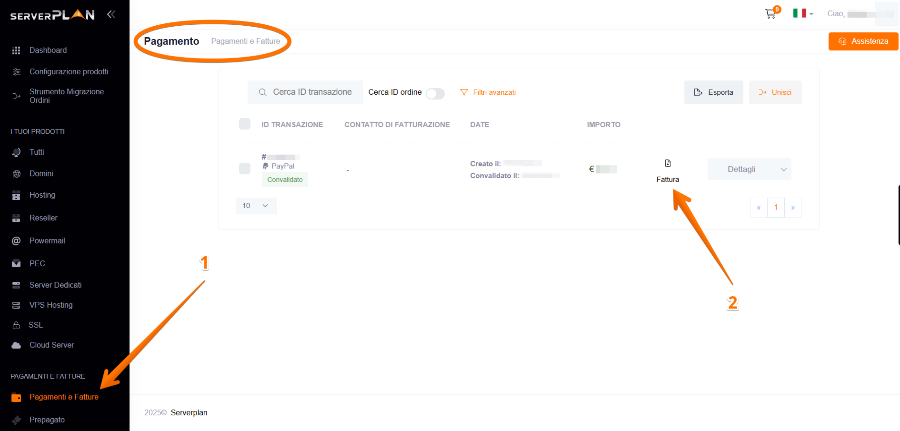Toggle the Cerca ID ordine switch
This screenshot has height=431, width=900.
click(435, 93)
